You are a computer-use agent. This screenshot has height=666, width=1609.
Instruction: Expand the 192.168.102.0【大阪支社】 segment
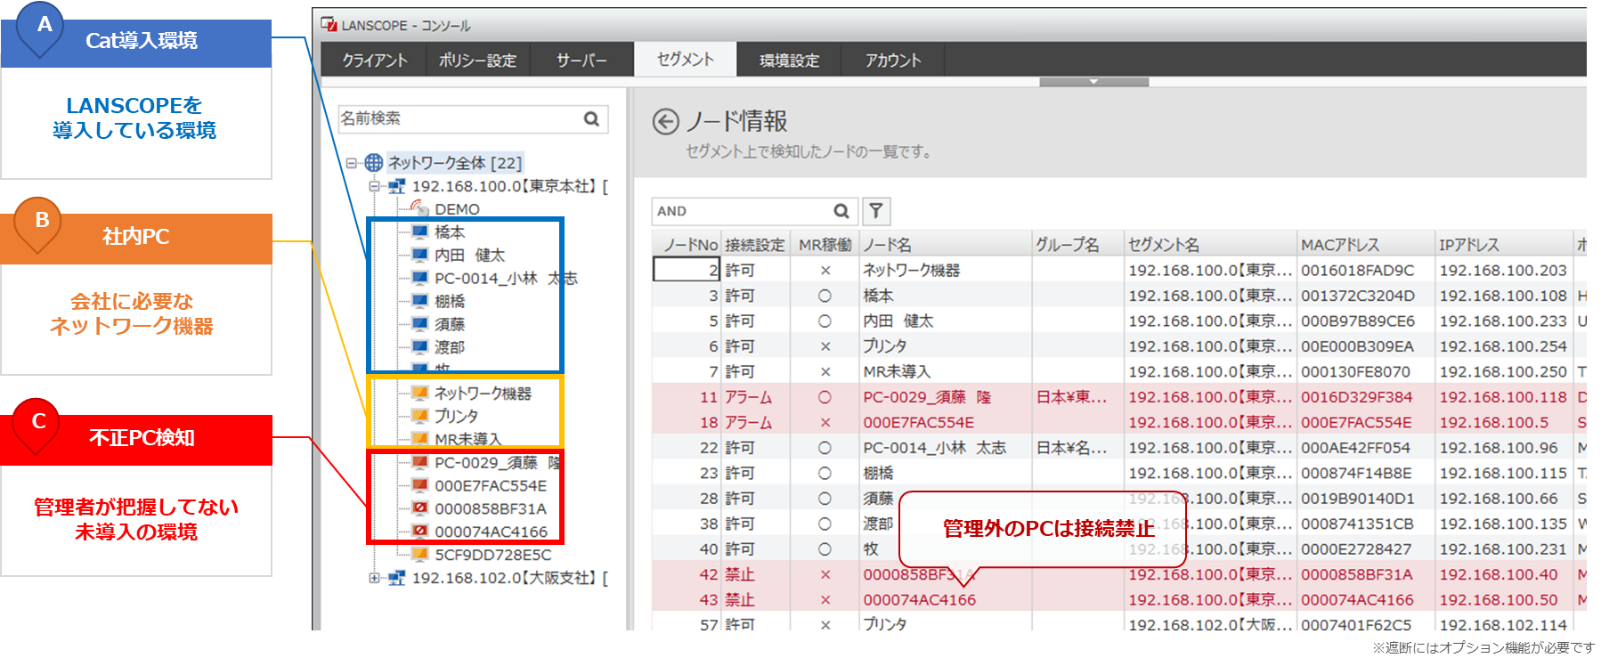click(374, 578)
